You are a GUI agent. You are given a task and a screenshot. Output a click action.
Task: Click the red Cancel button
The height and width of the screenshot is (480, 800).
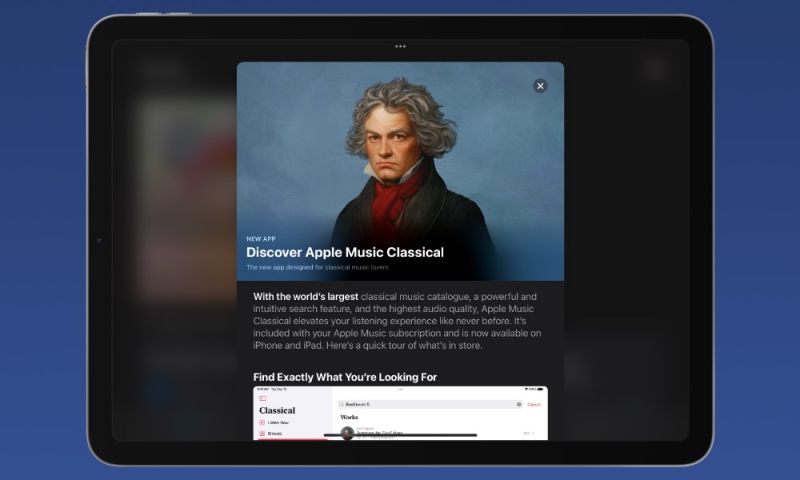[x=534, y=405]
